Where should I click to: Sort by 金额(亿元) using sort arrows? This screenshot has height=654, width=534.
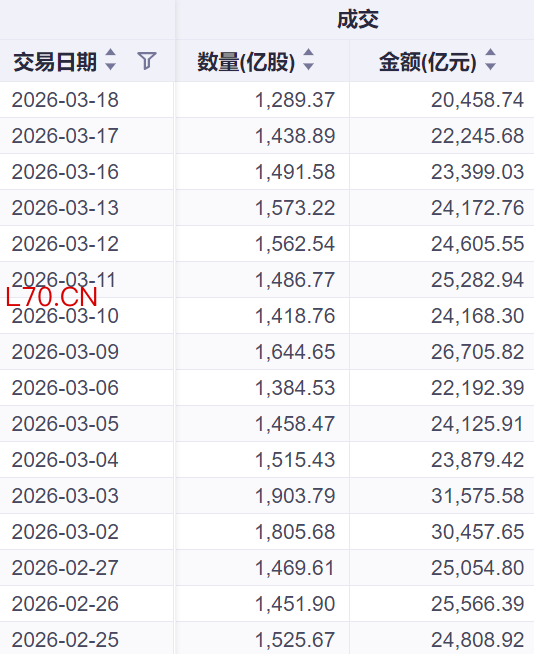(491, 59)
